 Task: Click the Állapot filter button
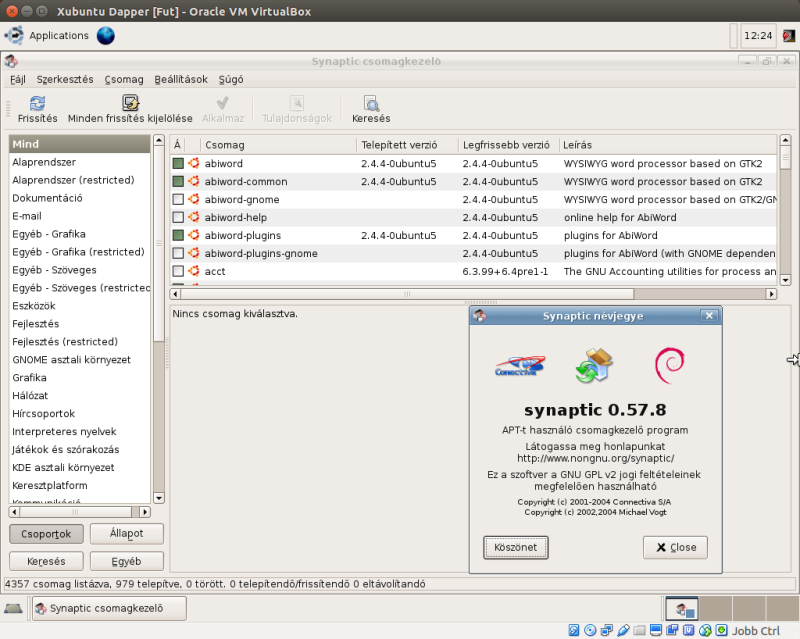(127, 534)
